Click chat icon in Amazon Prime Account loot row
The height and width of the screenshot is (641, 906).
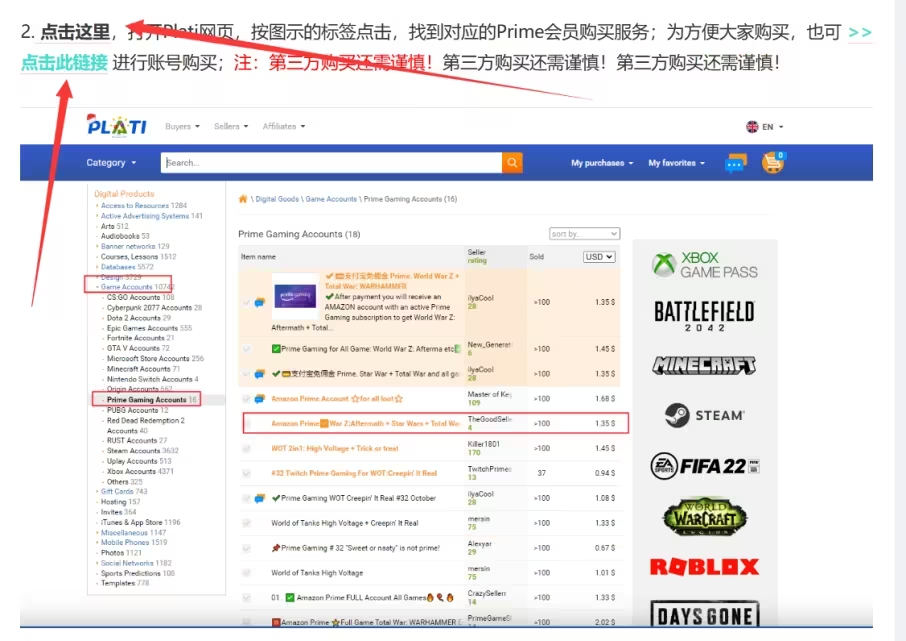[260, 398]
